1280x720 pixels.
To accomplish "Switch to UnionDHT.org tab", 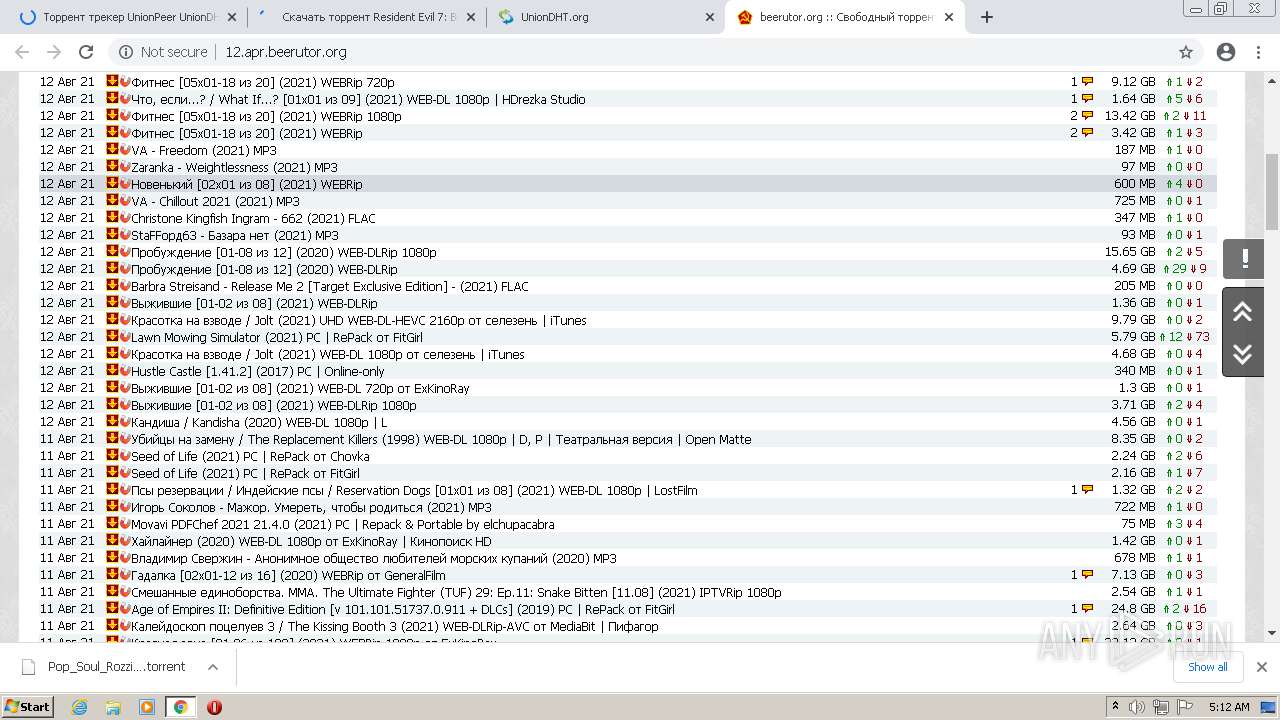I will coord(607,17).
